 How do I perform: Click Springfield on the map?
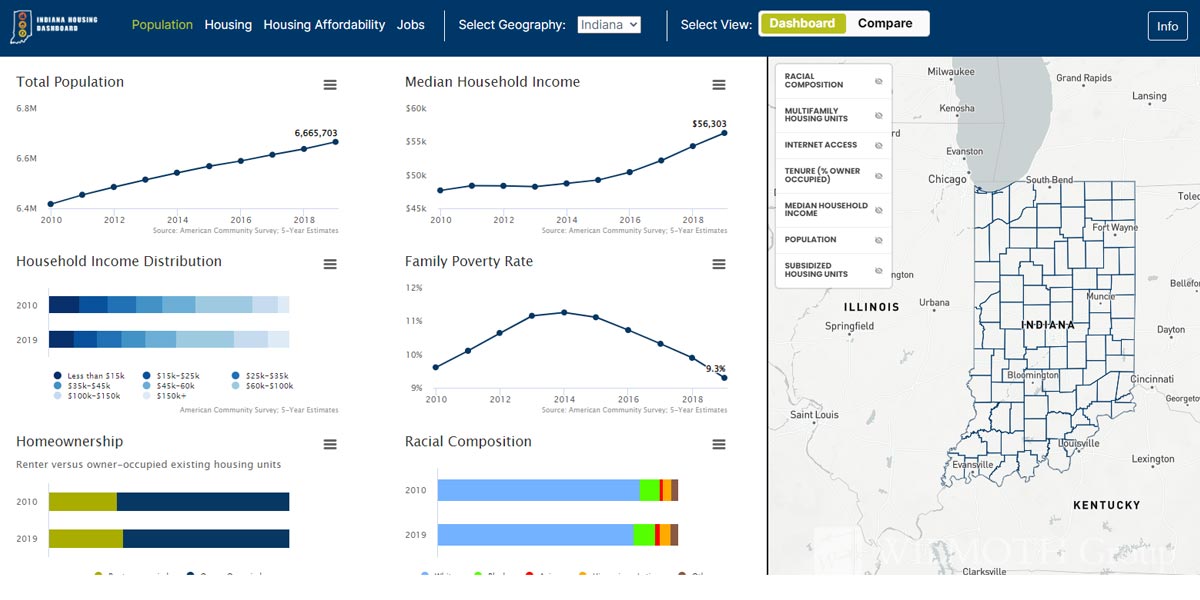pyautogui.click(x=849, y=326)
